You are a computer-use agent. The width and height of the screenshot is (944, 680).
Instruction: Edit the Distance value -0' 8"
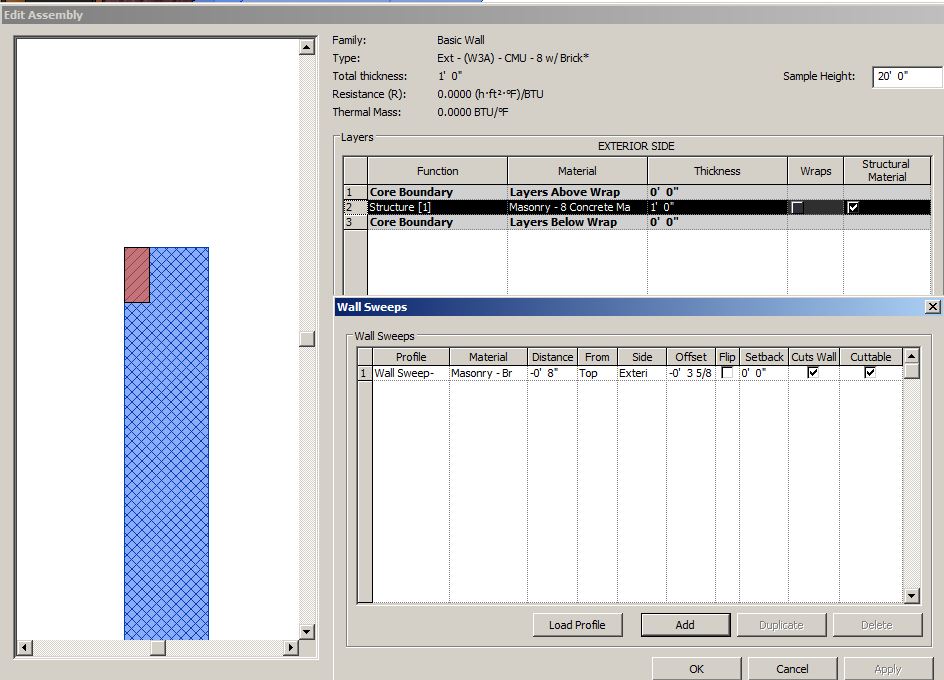point(552,373)
